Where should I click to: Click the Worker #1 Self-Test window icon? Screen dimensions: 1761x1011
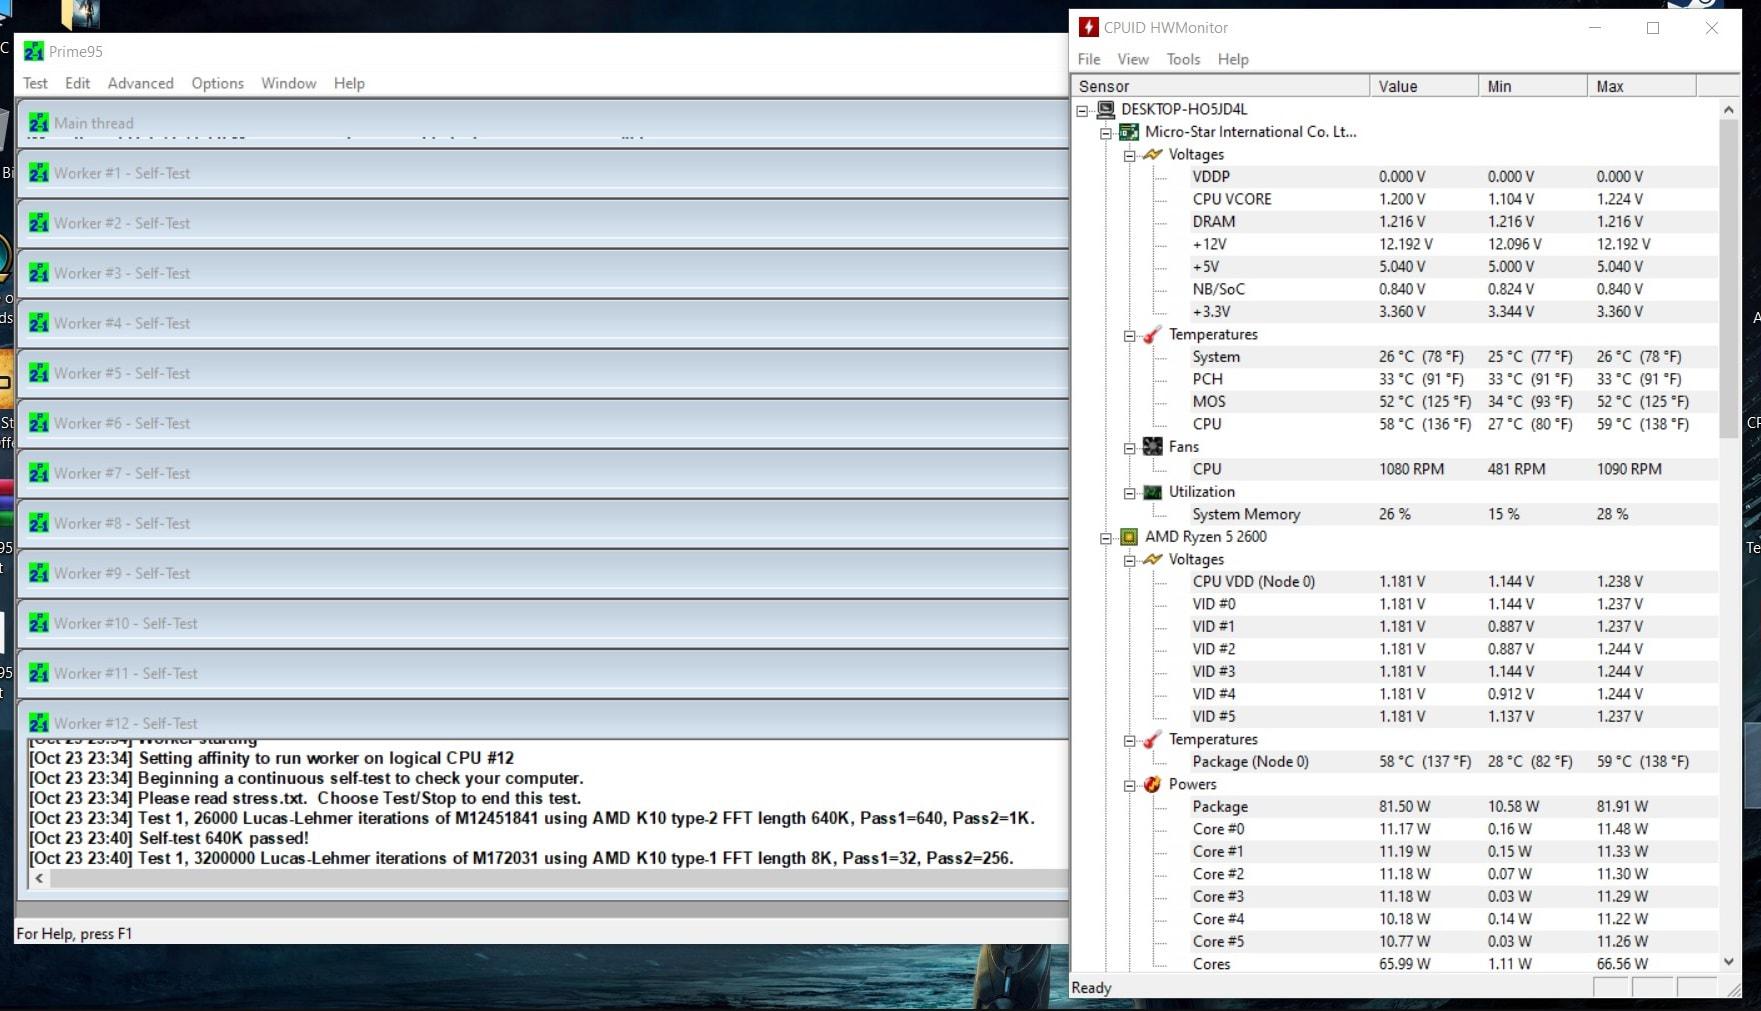point(39,173)
